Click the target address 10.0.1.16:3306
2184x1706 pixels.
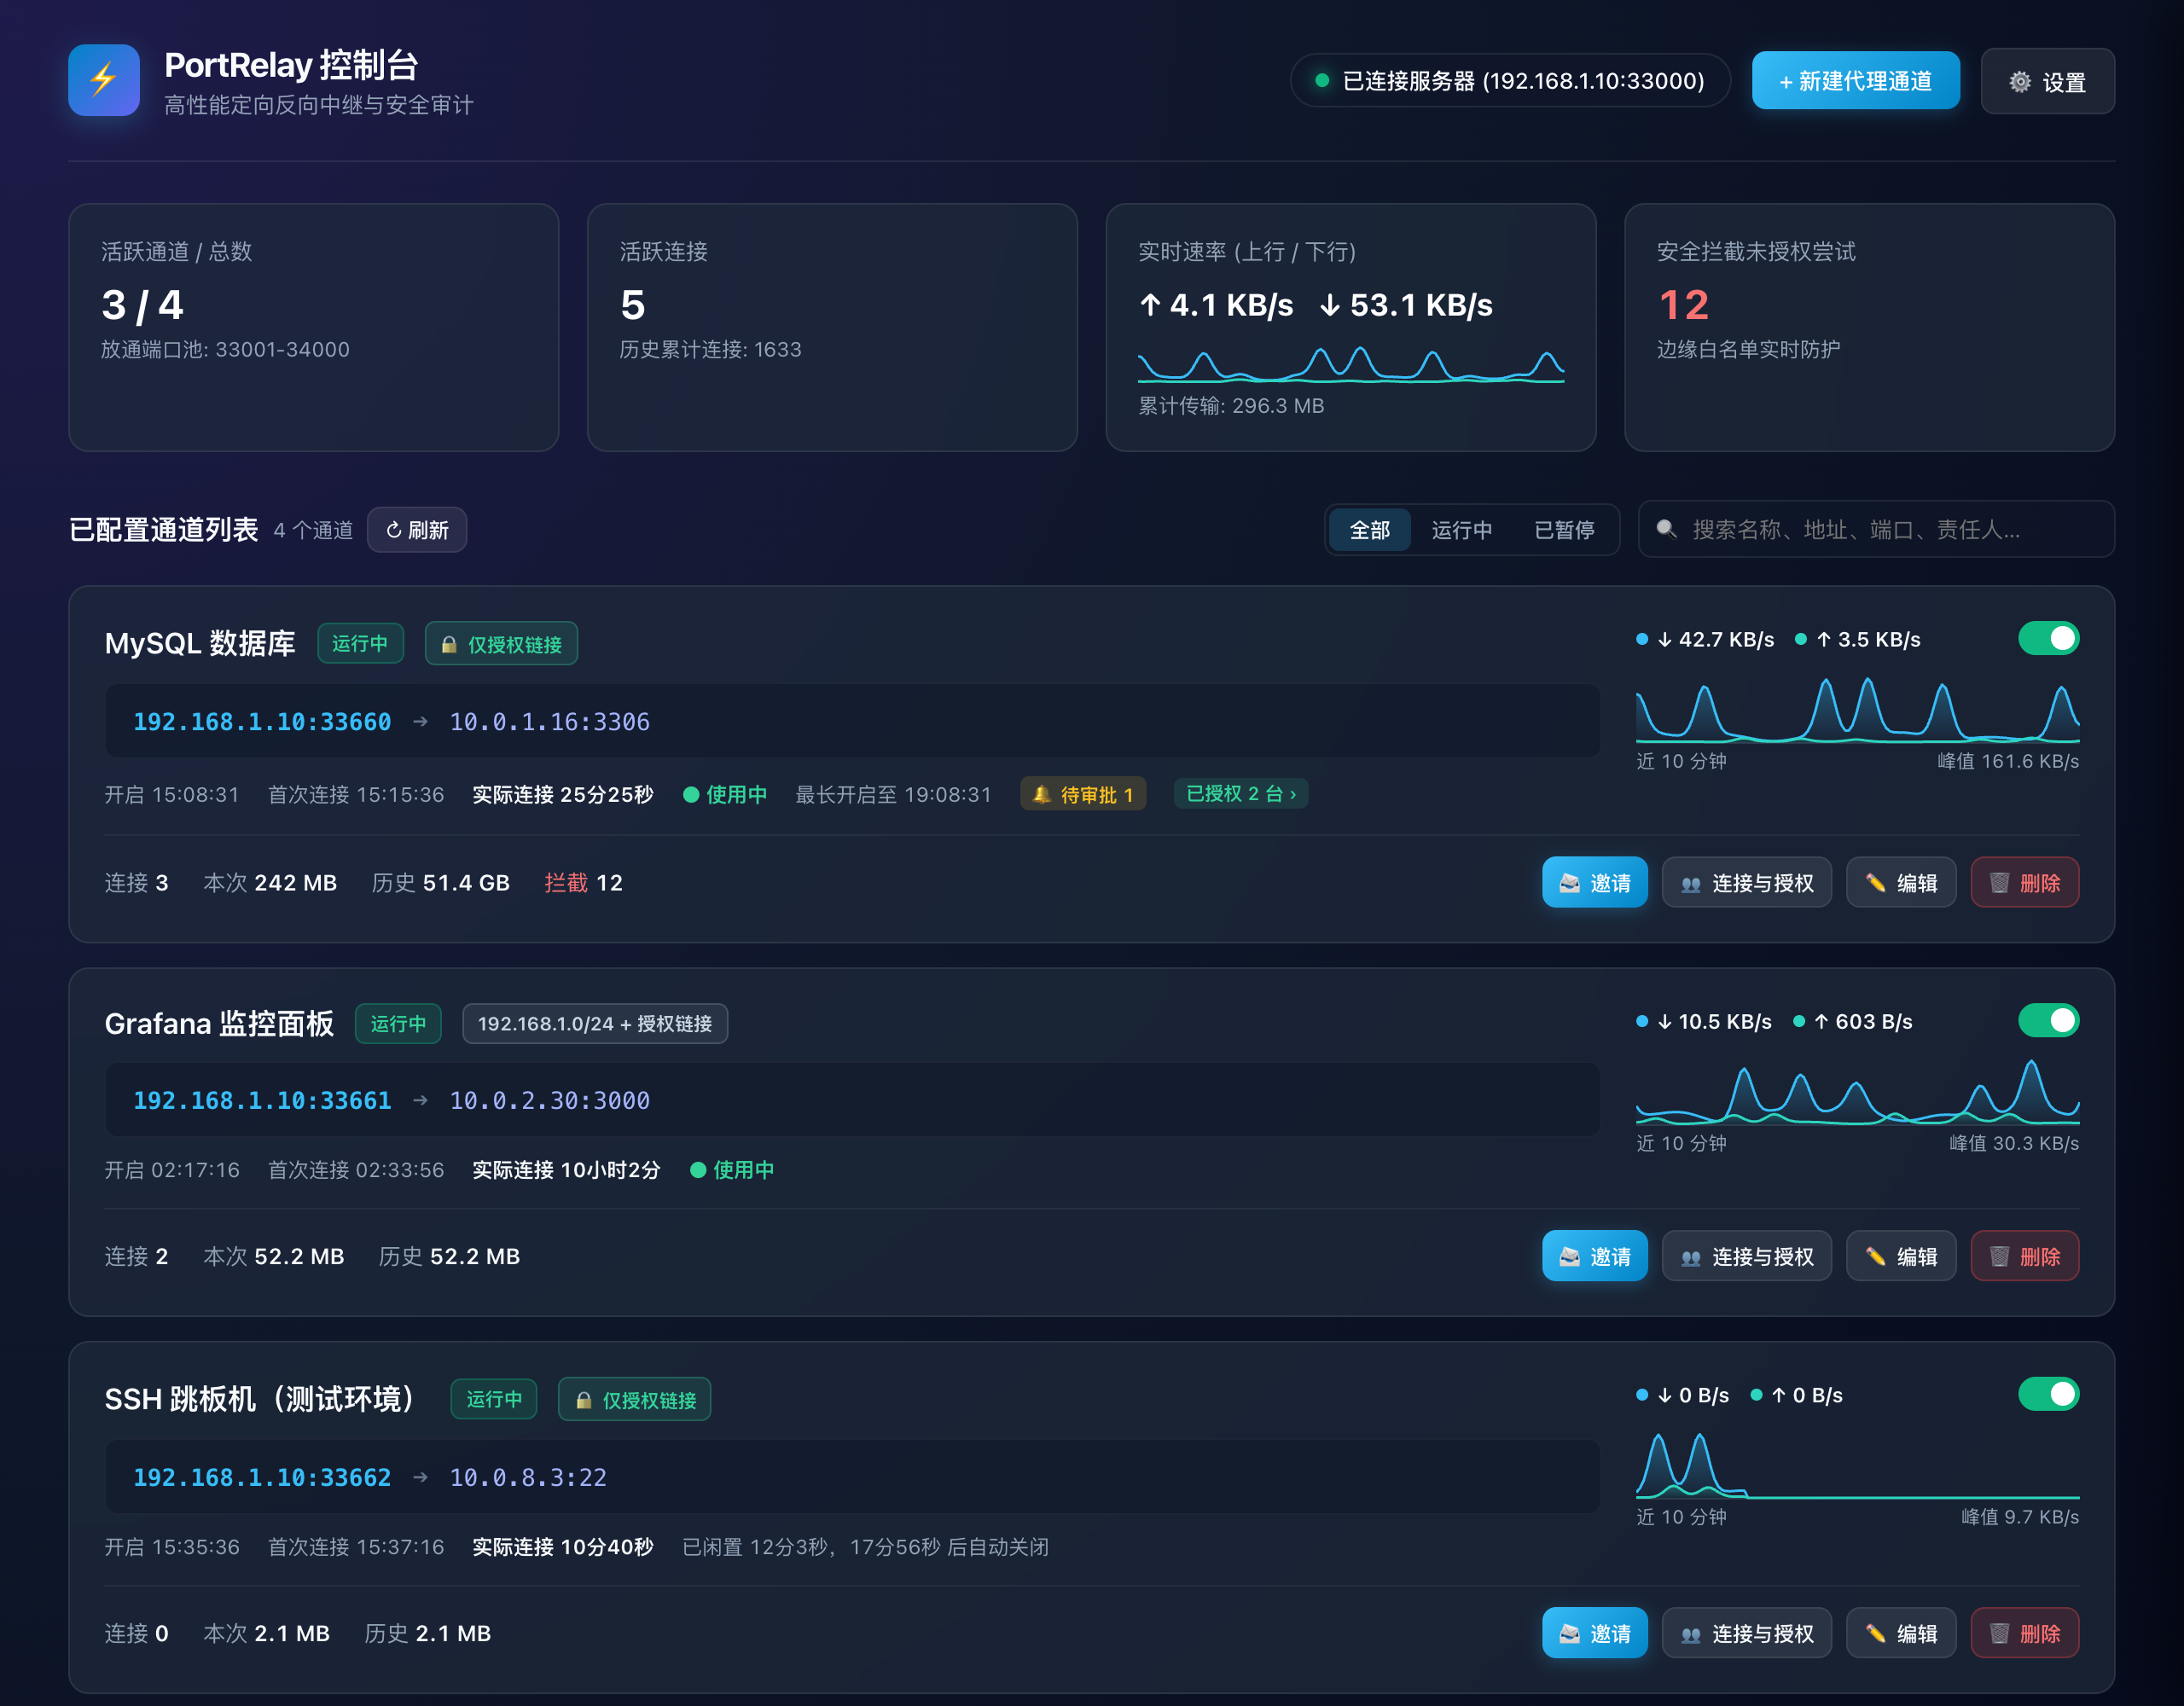tap(549, 722)
